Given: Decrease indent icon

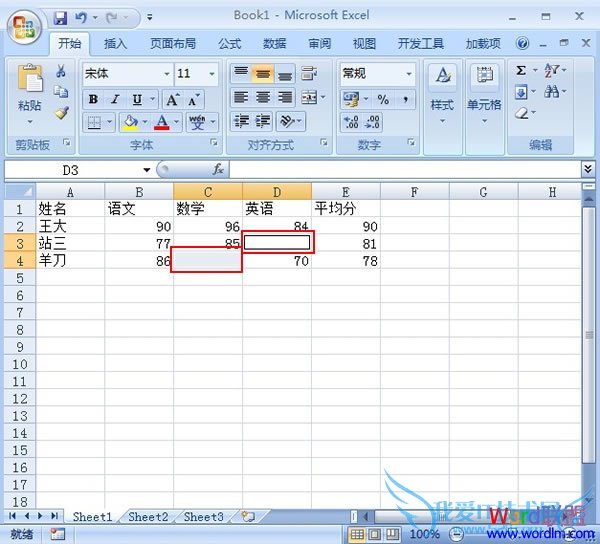Looking at the screenshot, I should pos(241,121).
